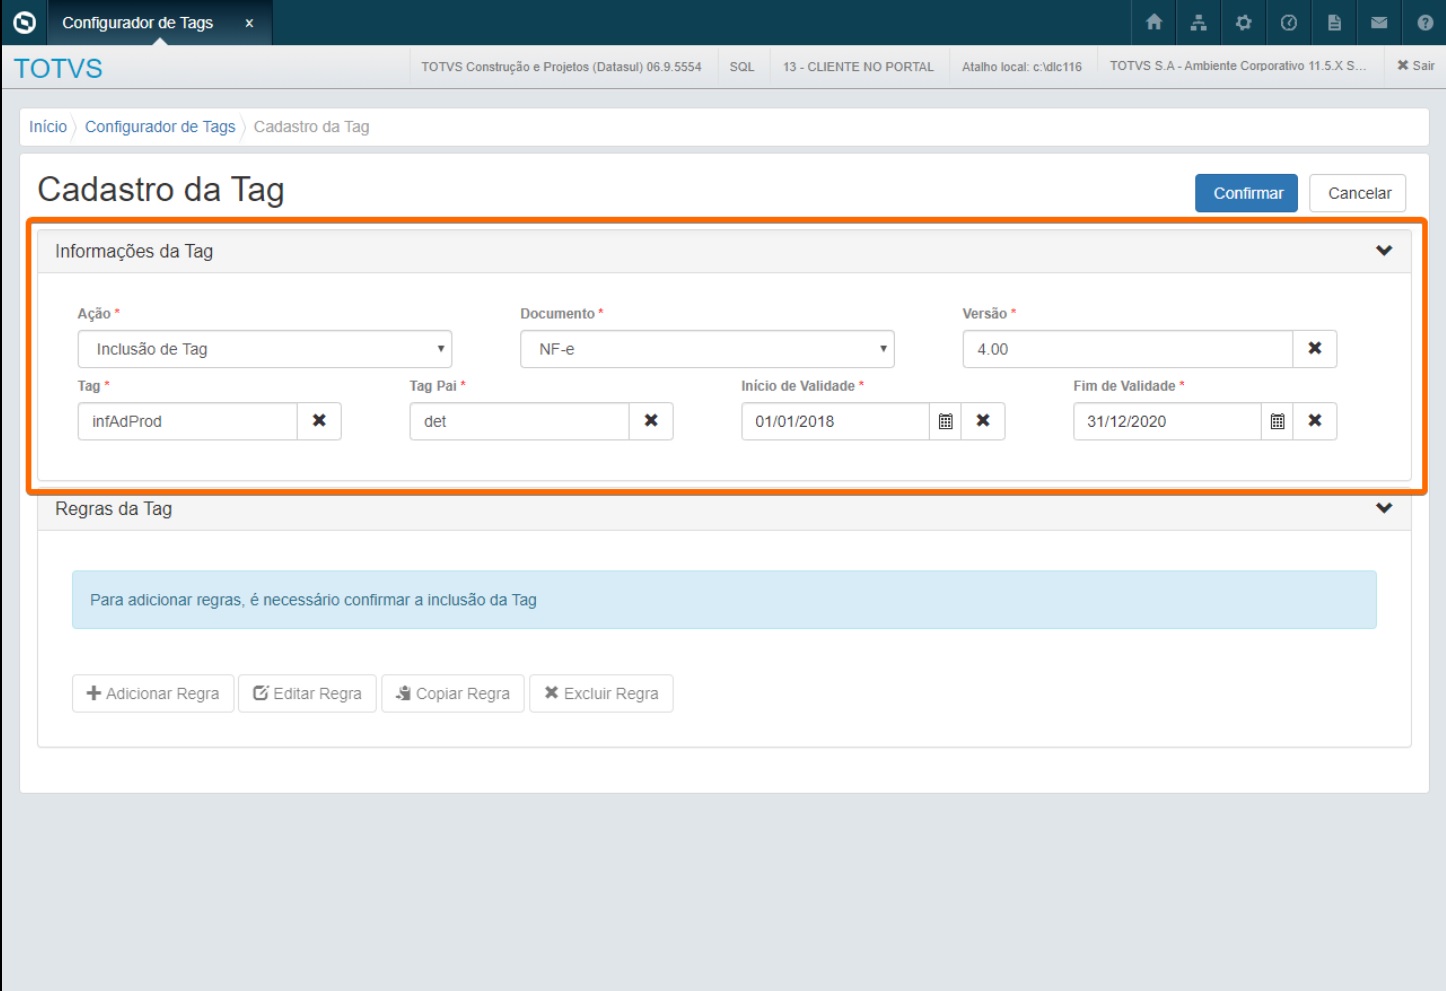Screen dimensions: 1446x991
Task: Click the Atalho local path label
Action: pyautogui.click(x=1022, y=67)
